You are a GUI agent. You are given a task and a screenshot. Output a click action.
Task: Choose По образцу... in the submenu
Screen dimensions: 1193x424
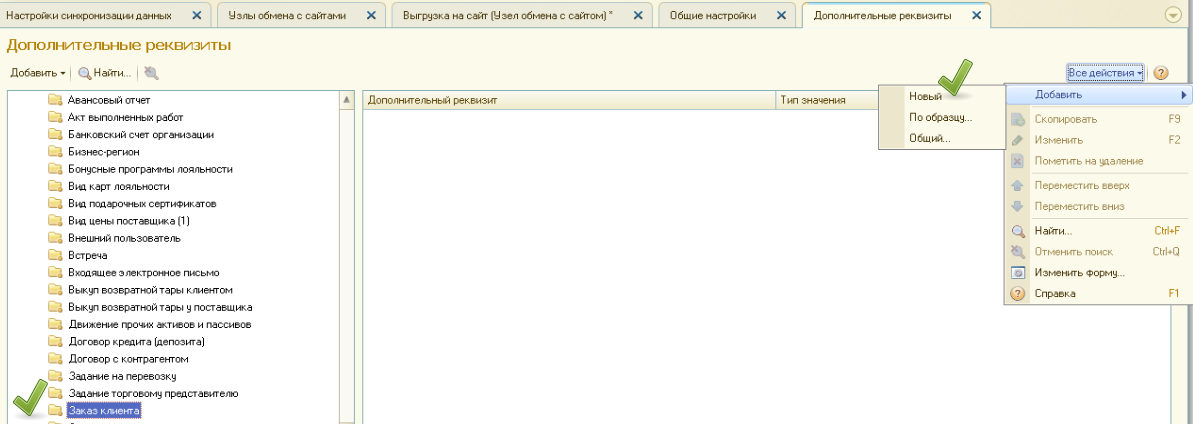pos(939,117)
